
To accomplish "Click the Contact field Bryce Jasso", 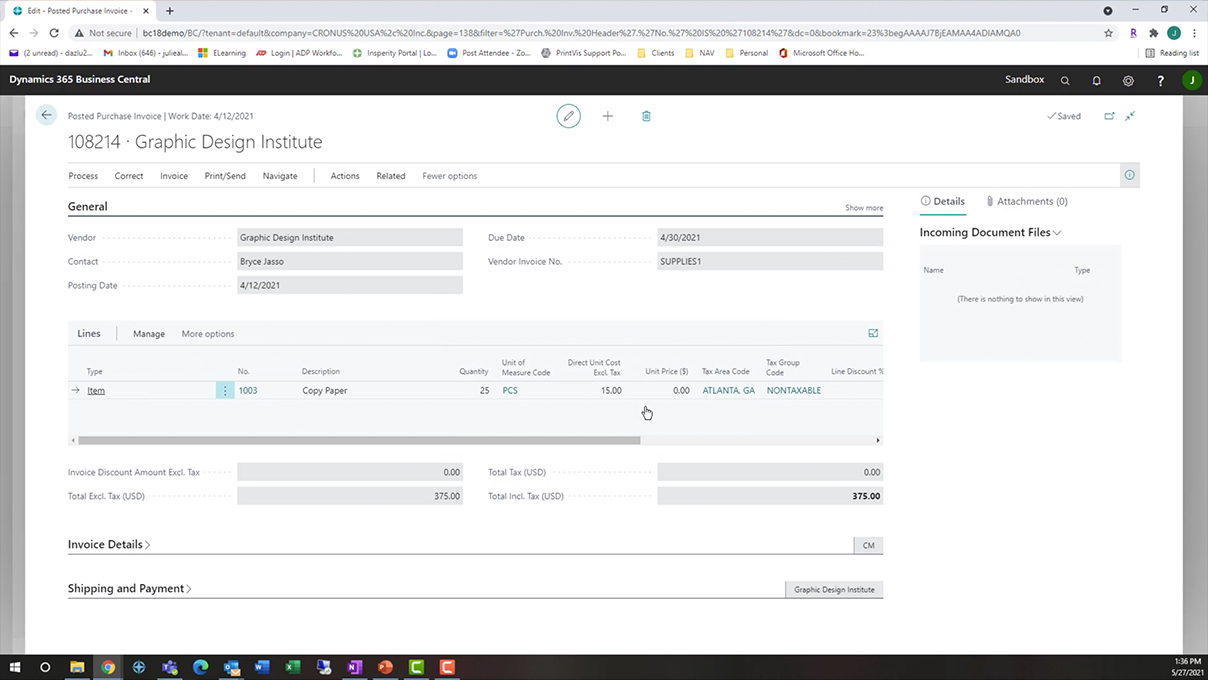I will 350,262.
